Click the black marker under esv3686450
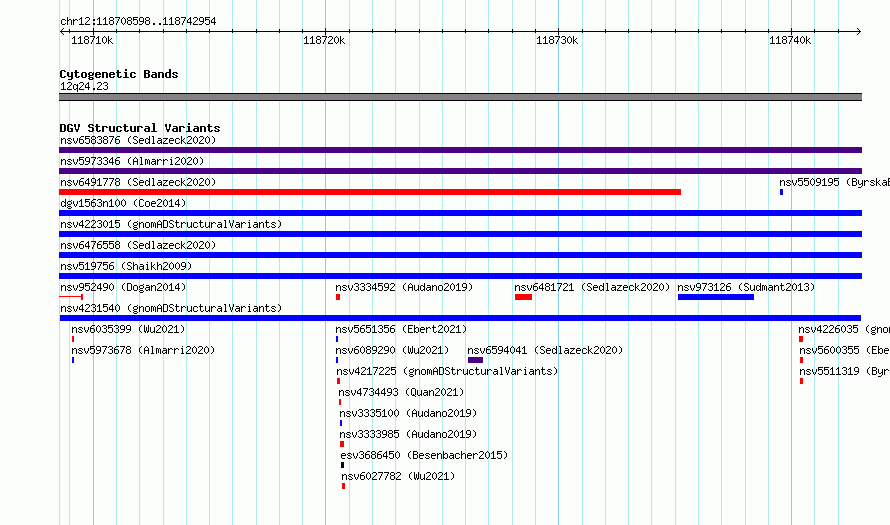Viewport: 890px width, 525px height. pyautogui.click(x=342, y=465)
